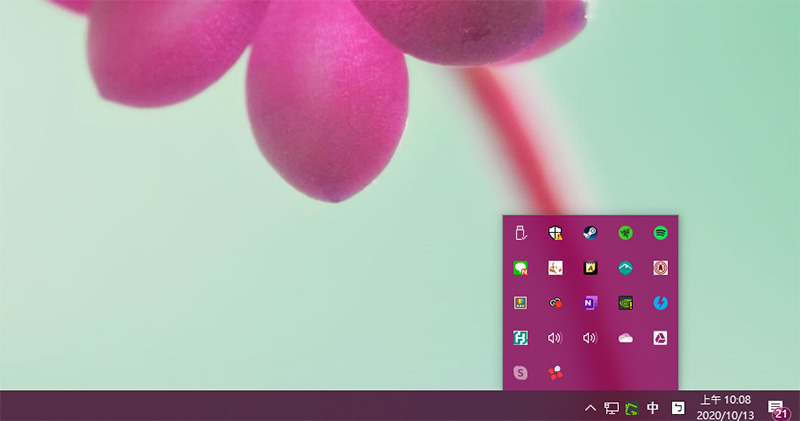Toggle the 中 input language indicator

653,407
